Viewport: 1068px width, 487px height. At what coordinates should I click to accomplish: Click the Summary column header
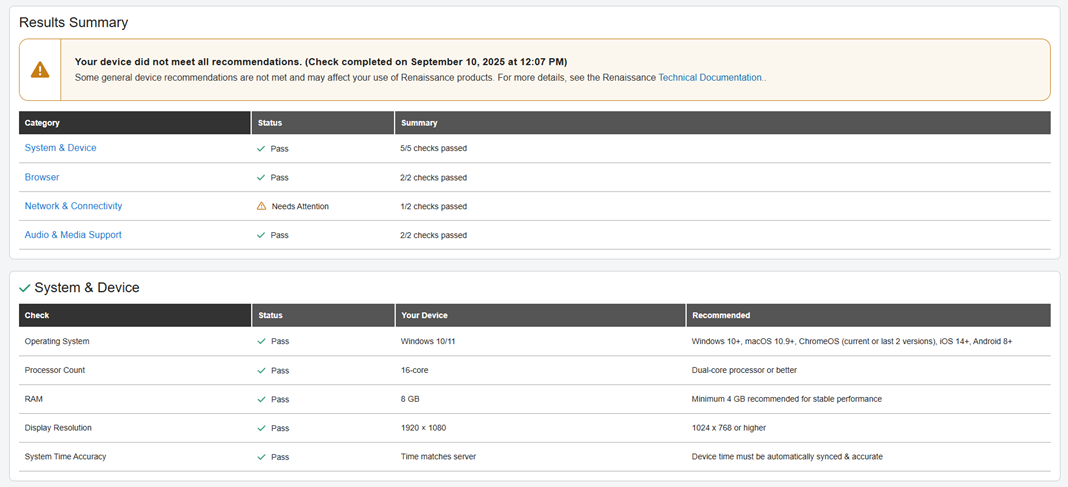(419, 123)
